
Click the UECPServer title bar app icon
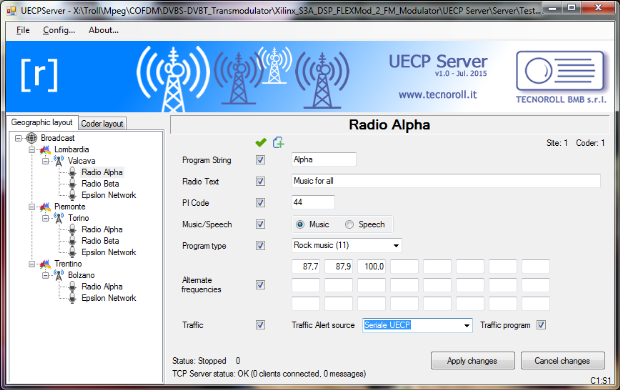coord(11,11)
